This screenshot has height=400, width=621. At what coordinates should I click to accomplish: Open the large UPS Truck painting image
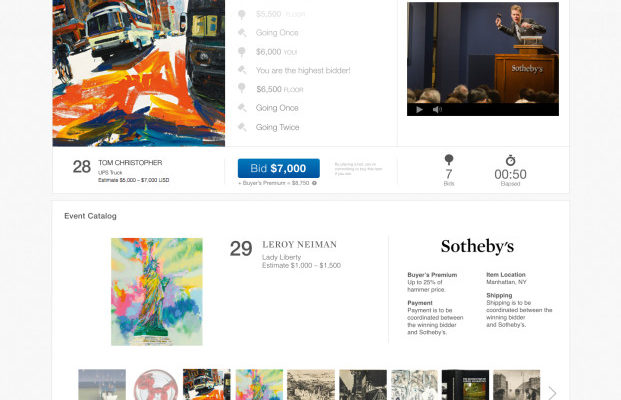click(139, 73)
